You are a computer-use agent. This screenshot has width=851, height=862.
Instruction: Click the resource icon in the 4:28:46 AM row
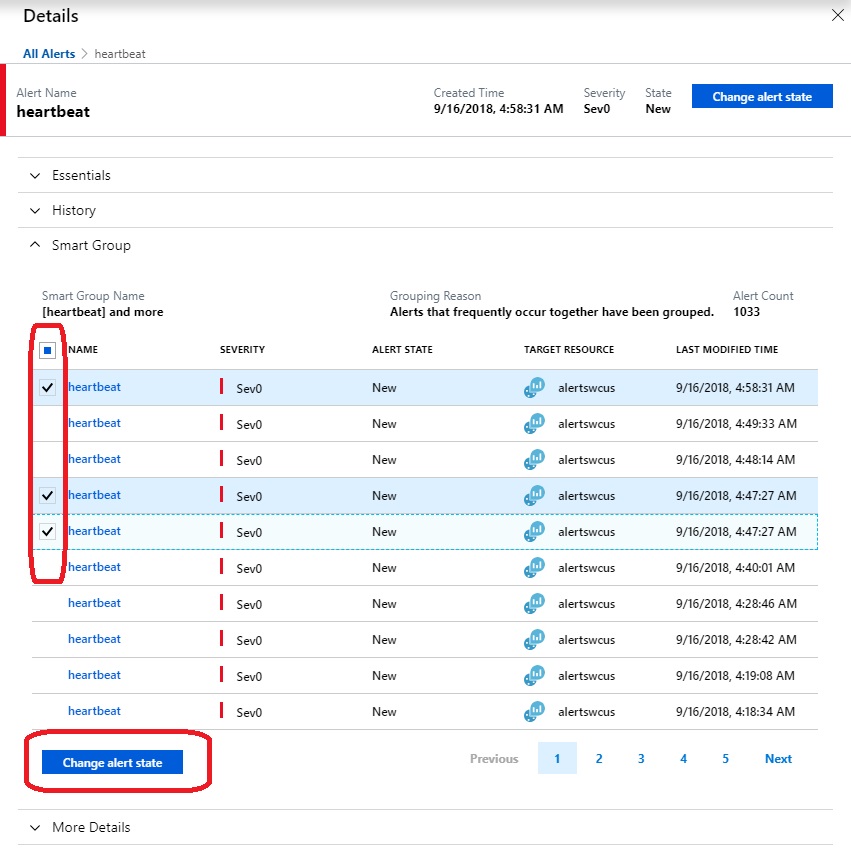[535, 604]
